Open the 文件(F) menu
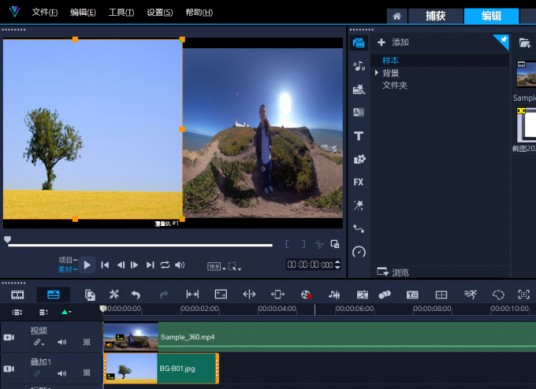Screen dimensions: 536x389 (x=45, y=13)
